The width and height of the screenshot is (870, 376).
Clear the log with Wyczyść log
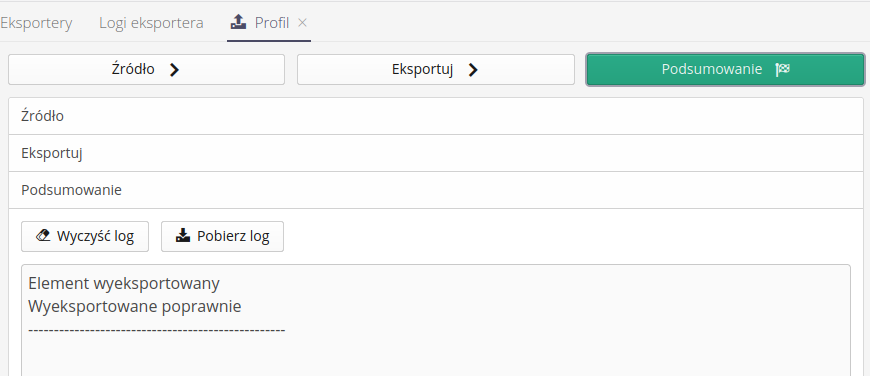[x=85, y=236]
